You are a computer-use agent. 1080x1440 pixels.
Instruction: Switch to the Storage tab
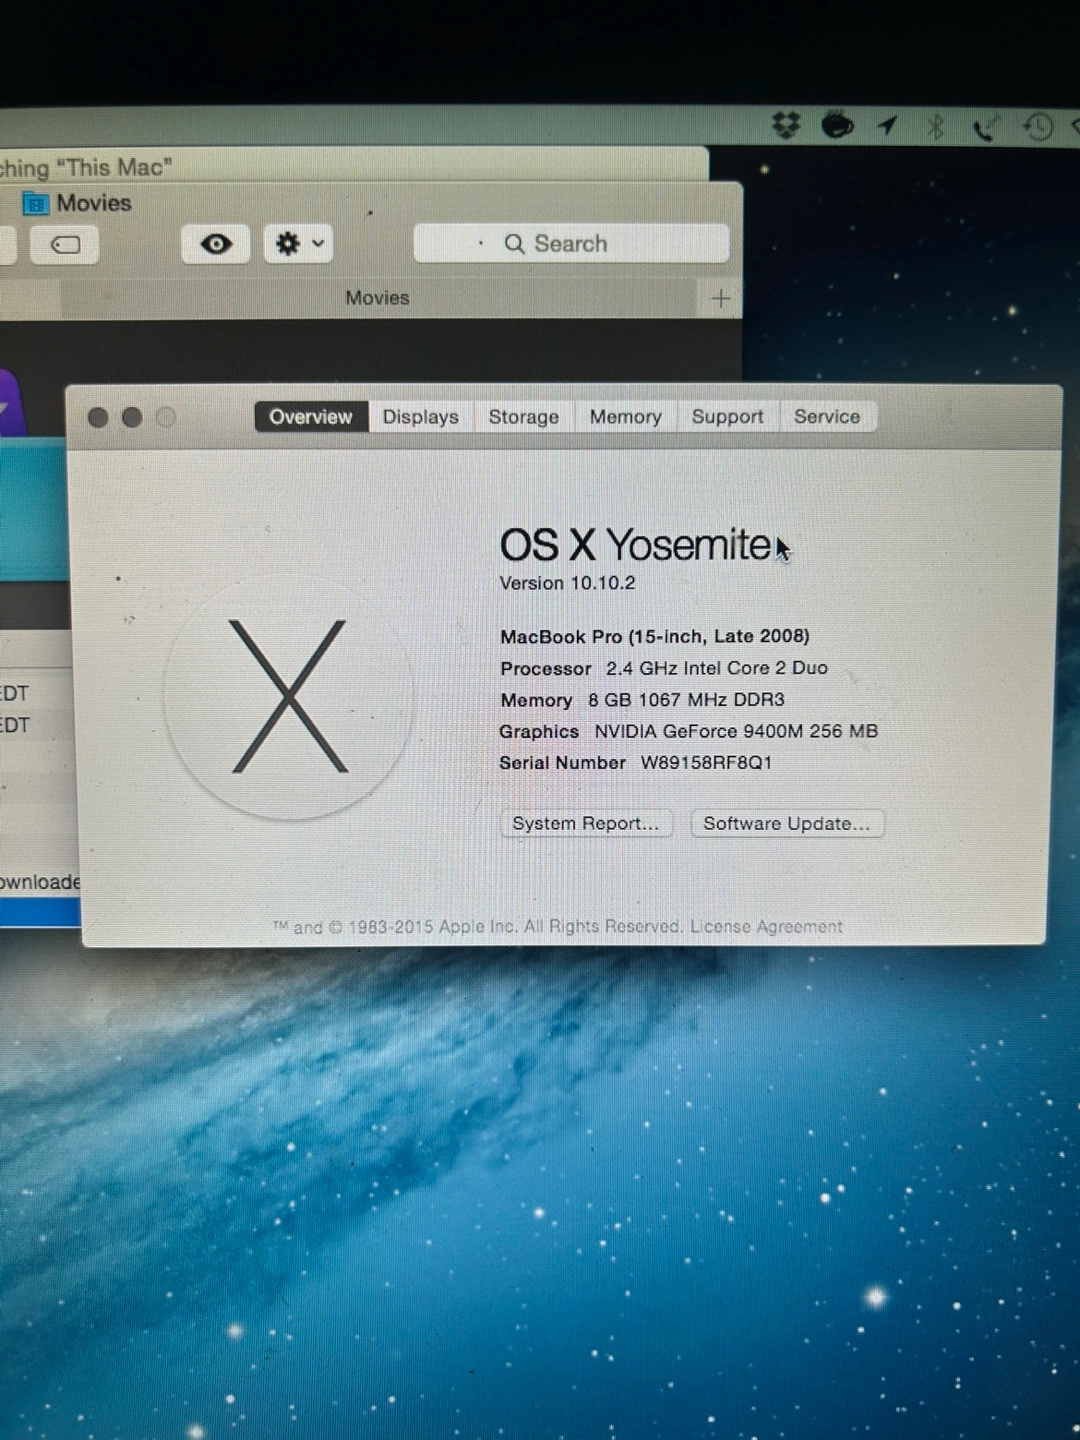point(523,417)
